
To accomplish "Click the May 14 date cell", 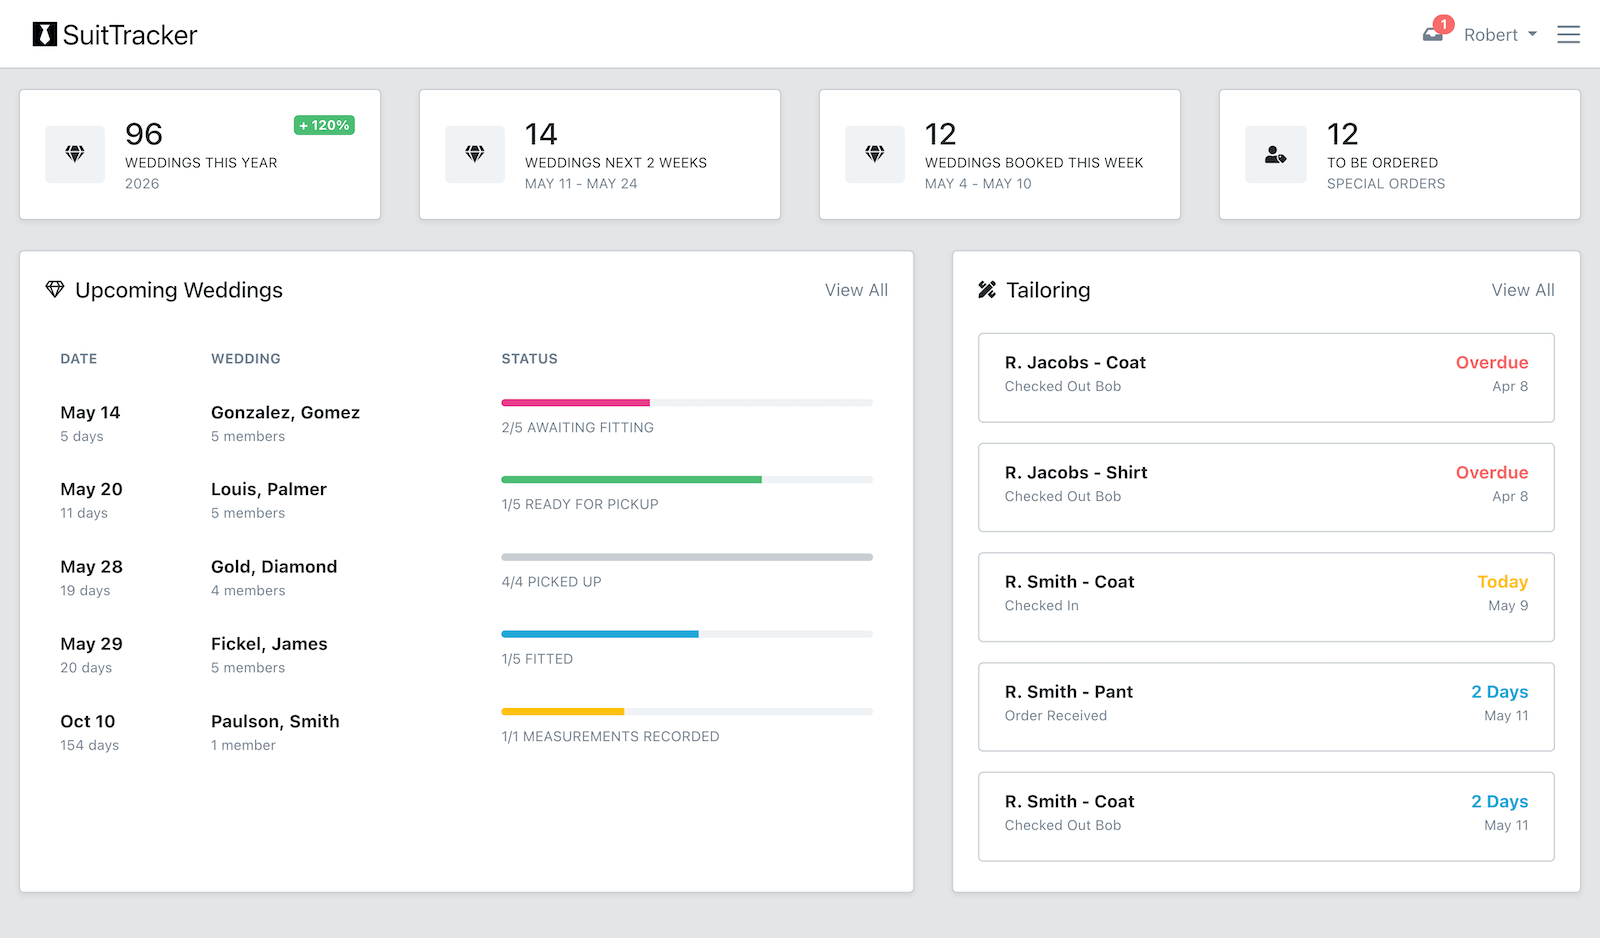I will 90,412.
